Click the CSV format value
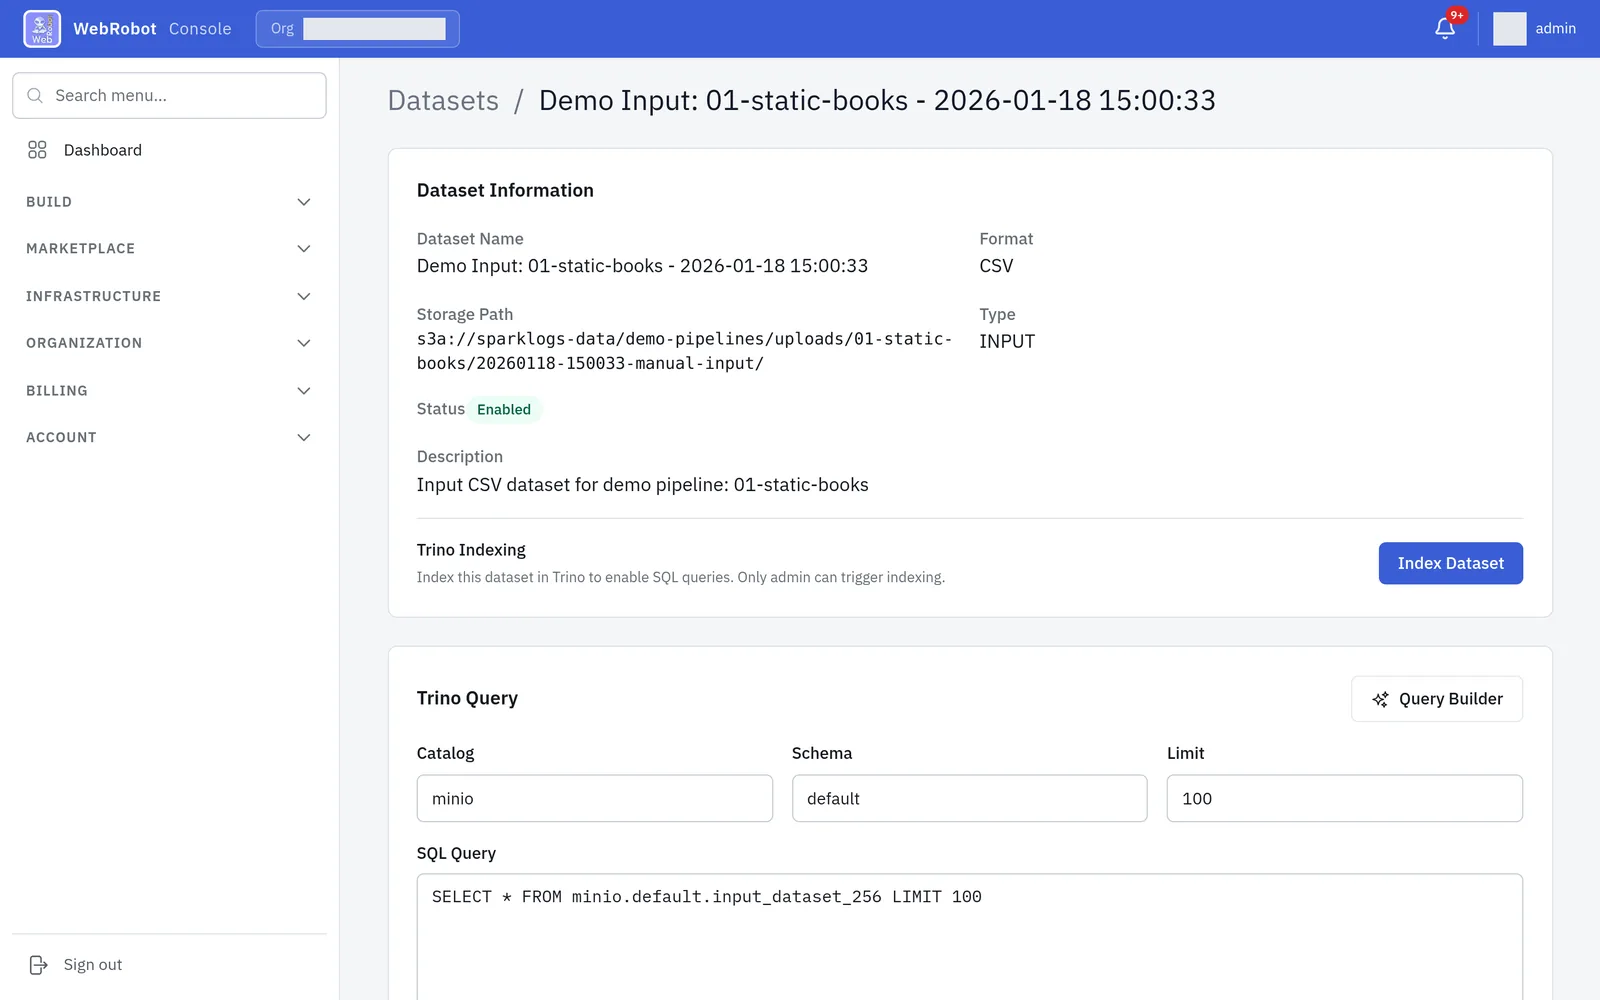Screen dimensions: 1600x1000 tap(996, 266)
